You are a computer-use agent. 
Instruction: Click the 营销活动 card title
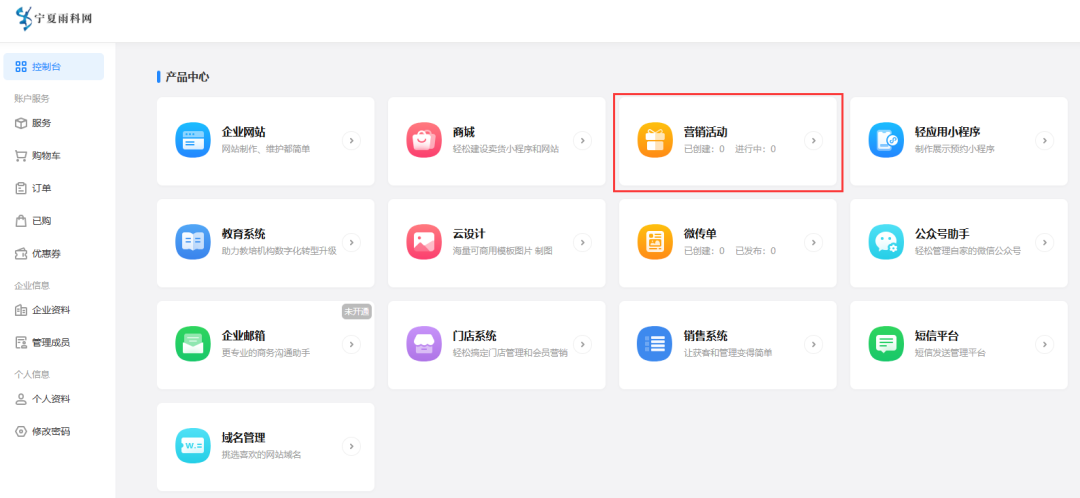coord(706,132)
